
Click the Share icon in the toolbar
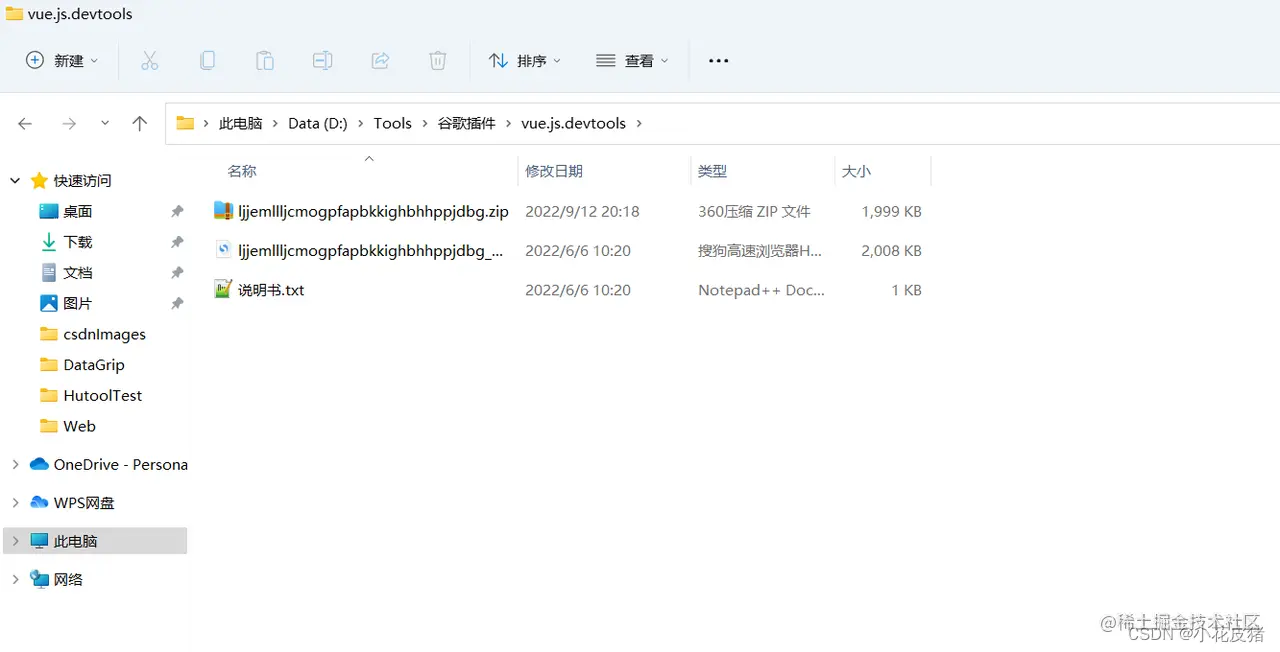(380, 60)
